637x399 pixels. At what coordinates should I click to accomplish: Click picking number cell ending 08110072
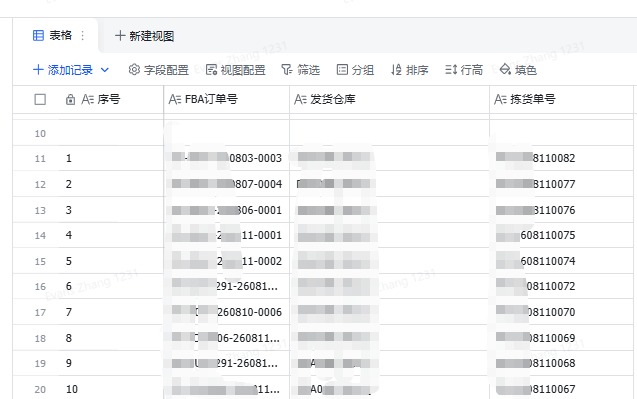click(x=561, y=286)
